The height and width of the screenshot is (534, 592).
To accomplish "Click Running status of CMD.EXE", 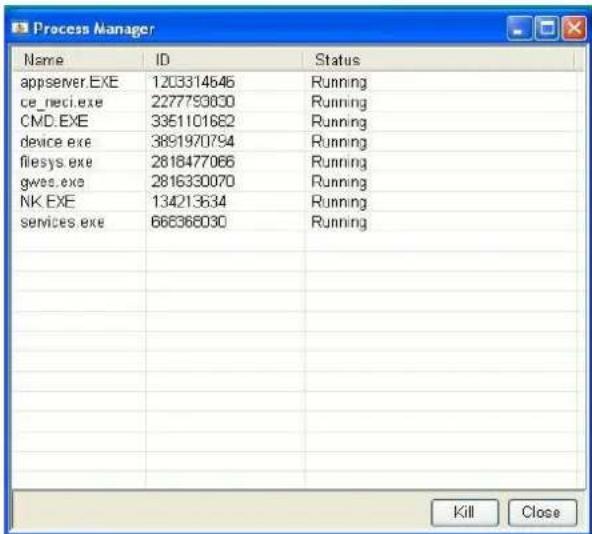I will [339, 122].
